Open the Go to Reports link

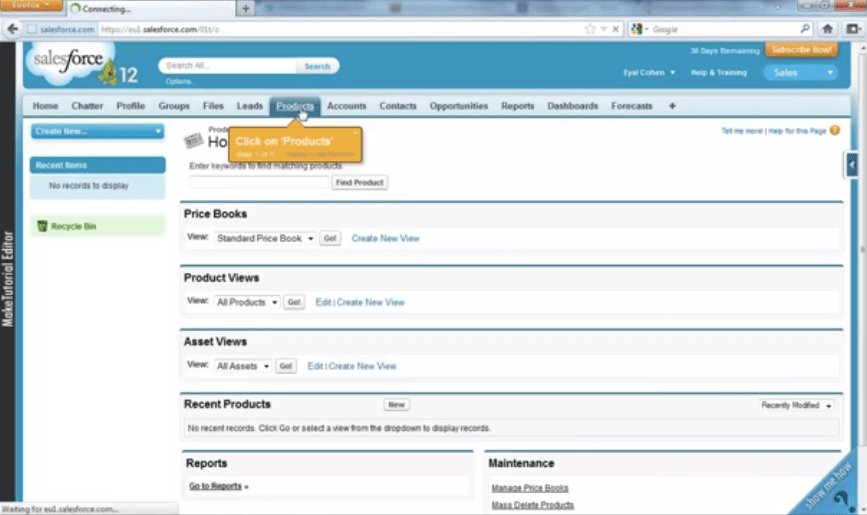tap(215, 486)
